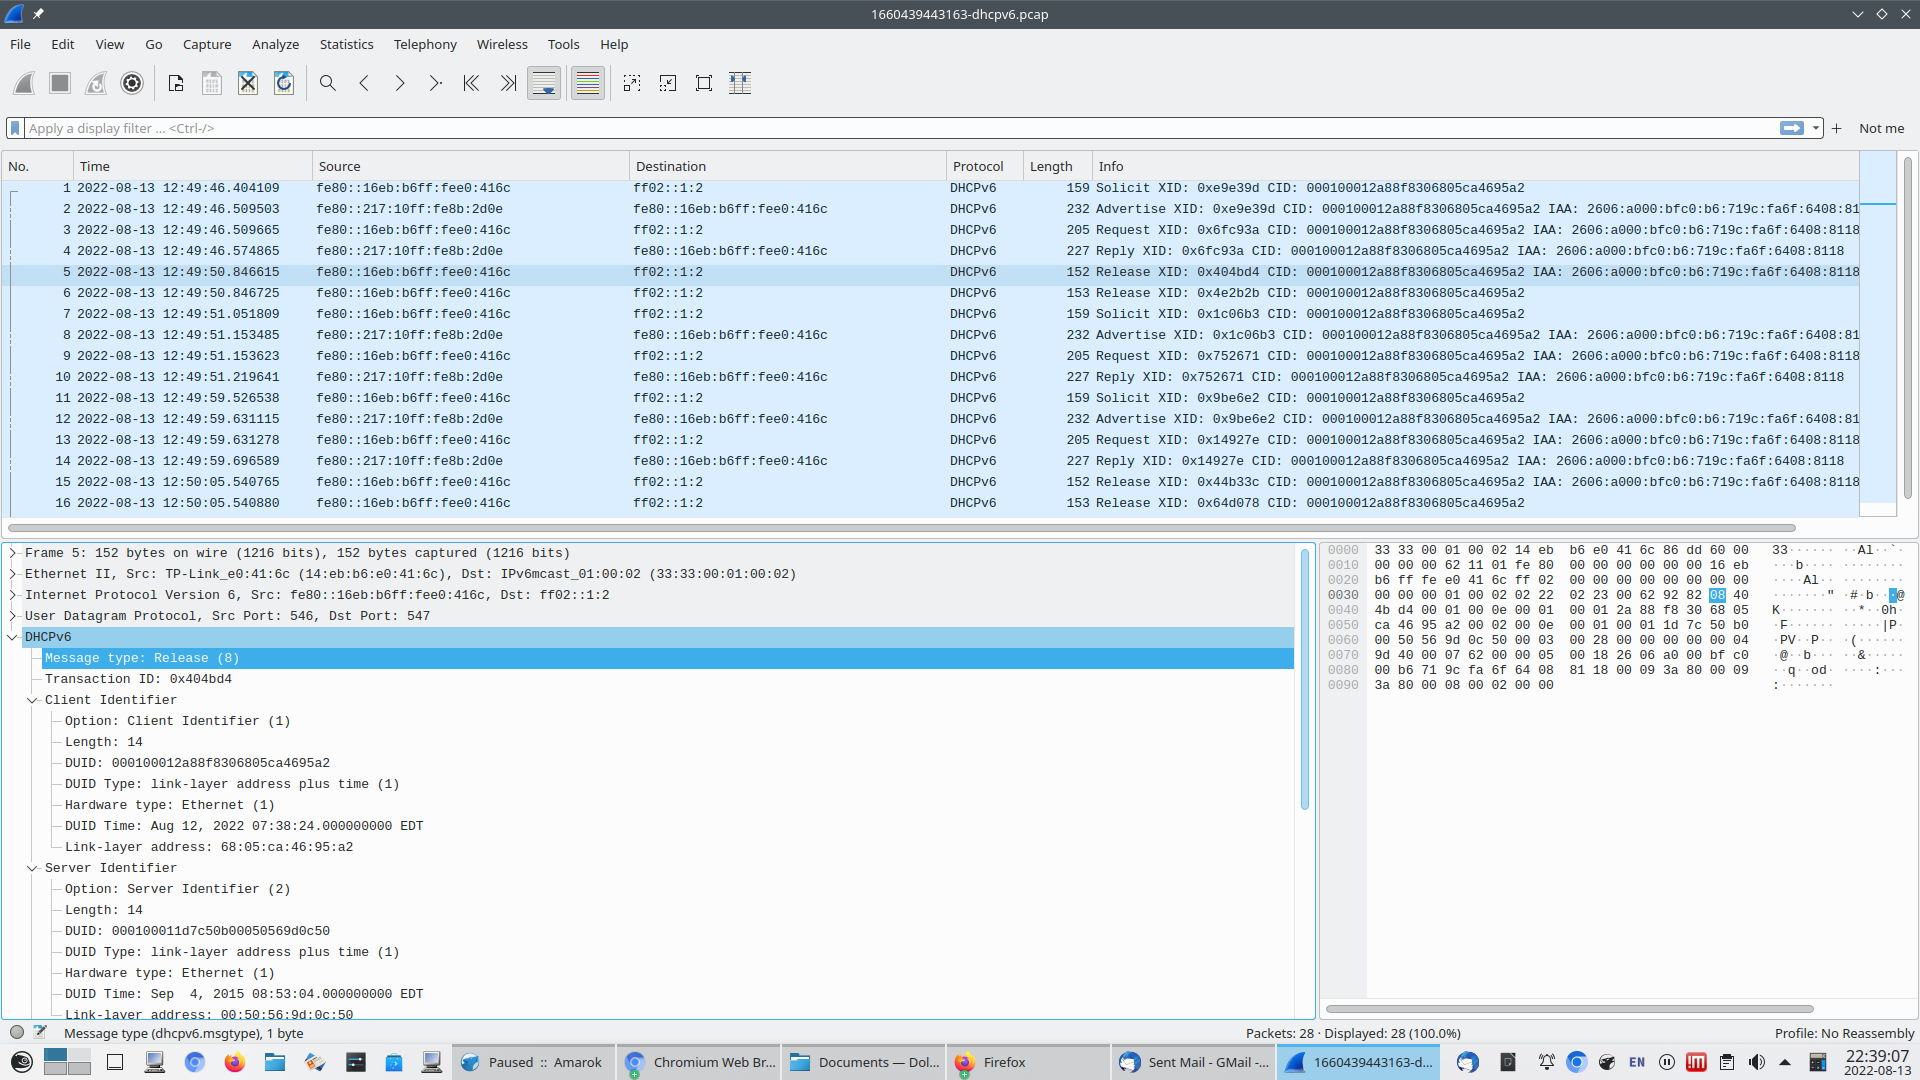Sort packets by the Time column

coord(193,166)
